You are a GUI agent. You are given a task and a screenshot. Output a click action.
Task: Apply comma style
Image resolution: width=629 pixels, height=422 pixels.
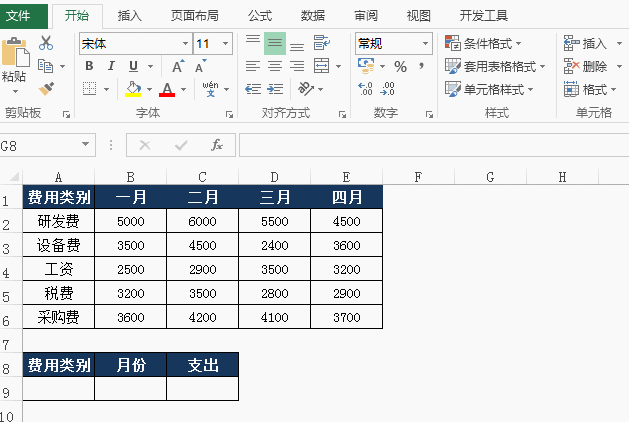pos(421,66)
